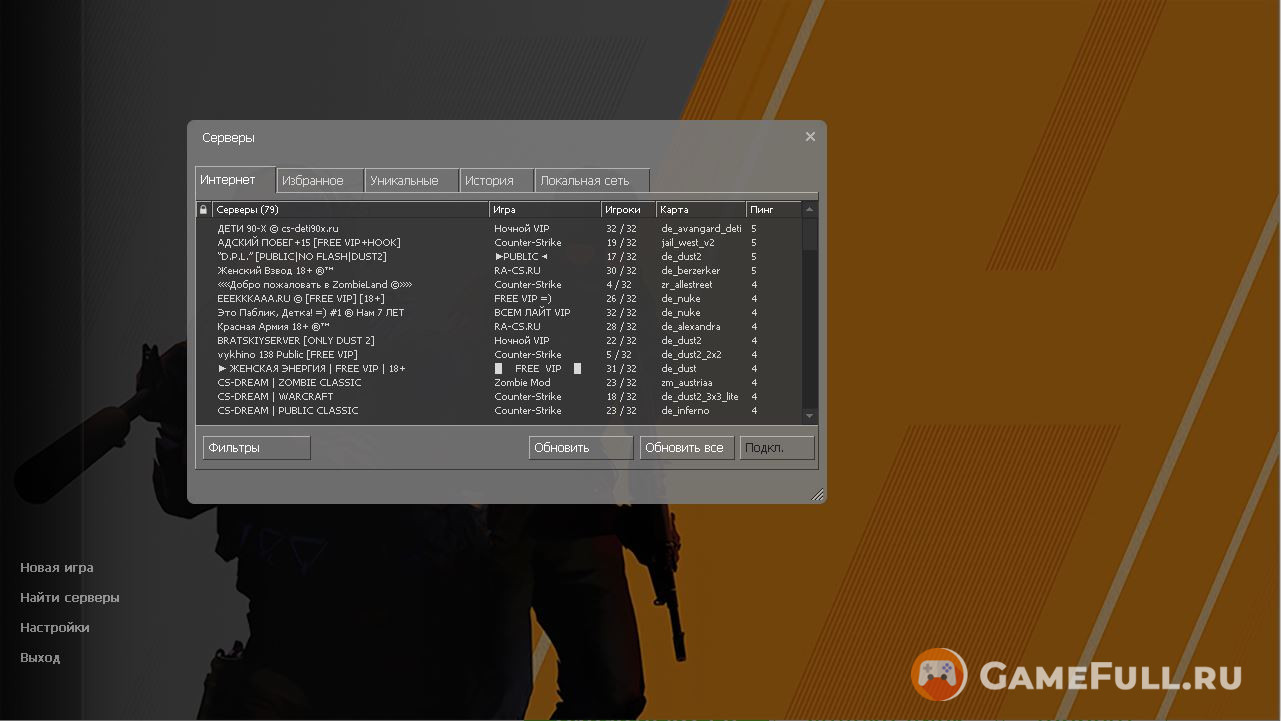Sort by the Серверы (79) column header
This screenshot has width=1281, height=721.
[x=350, y=210]
